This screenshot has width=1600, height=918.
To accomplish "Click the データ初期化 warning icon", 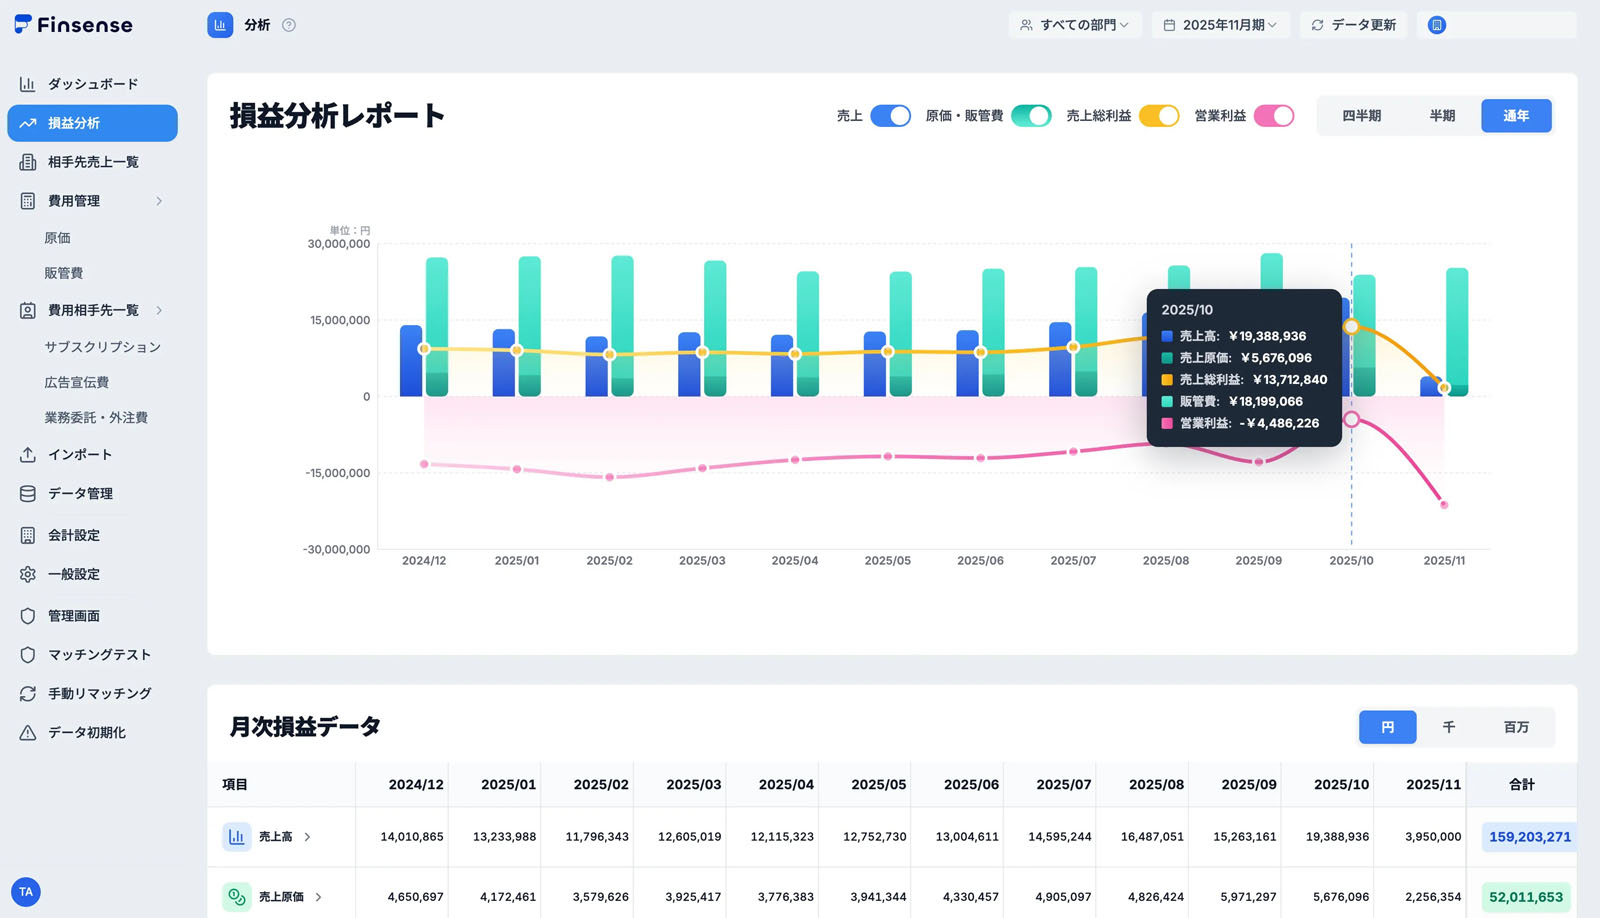I will [28, 733].
